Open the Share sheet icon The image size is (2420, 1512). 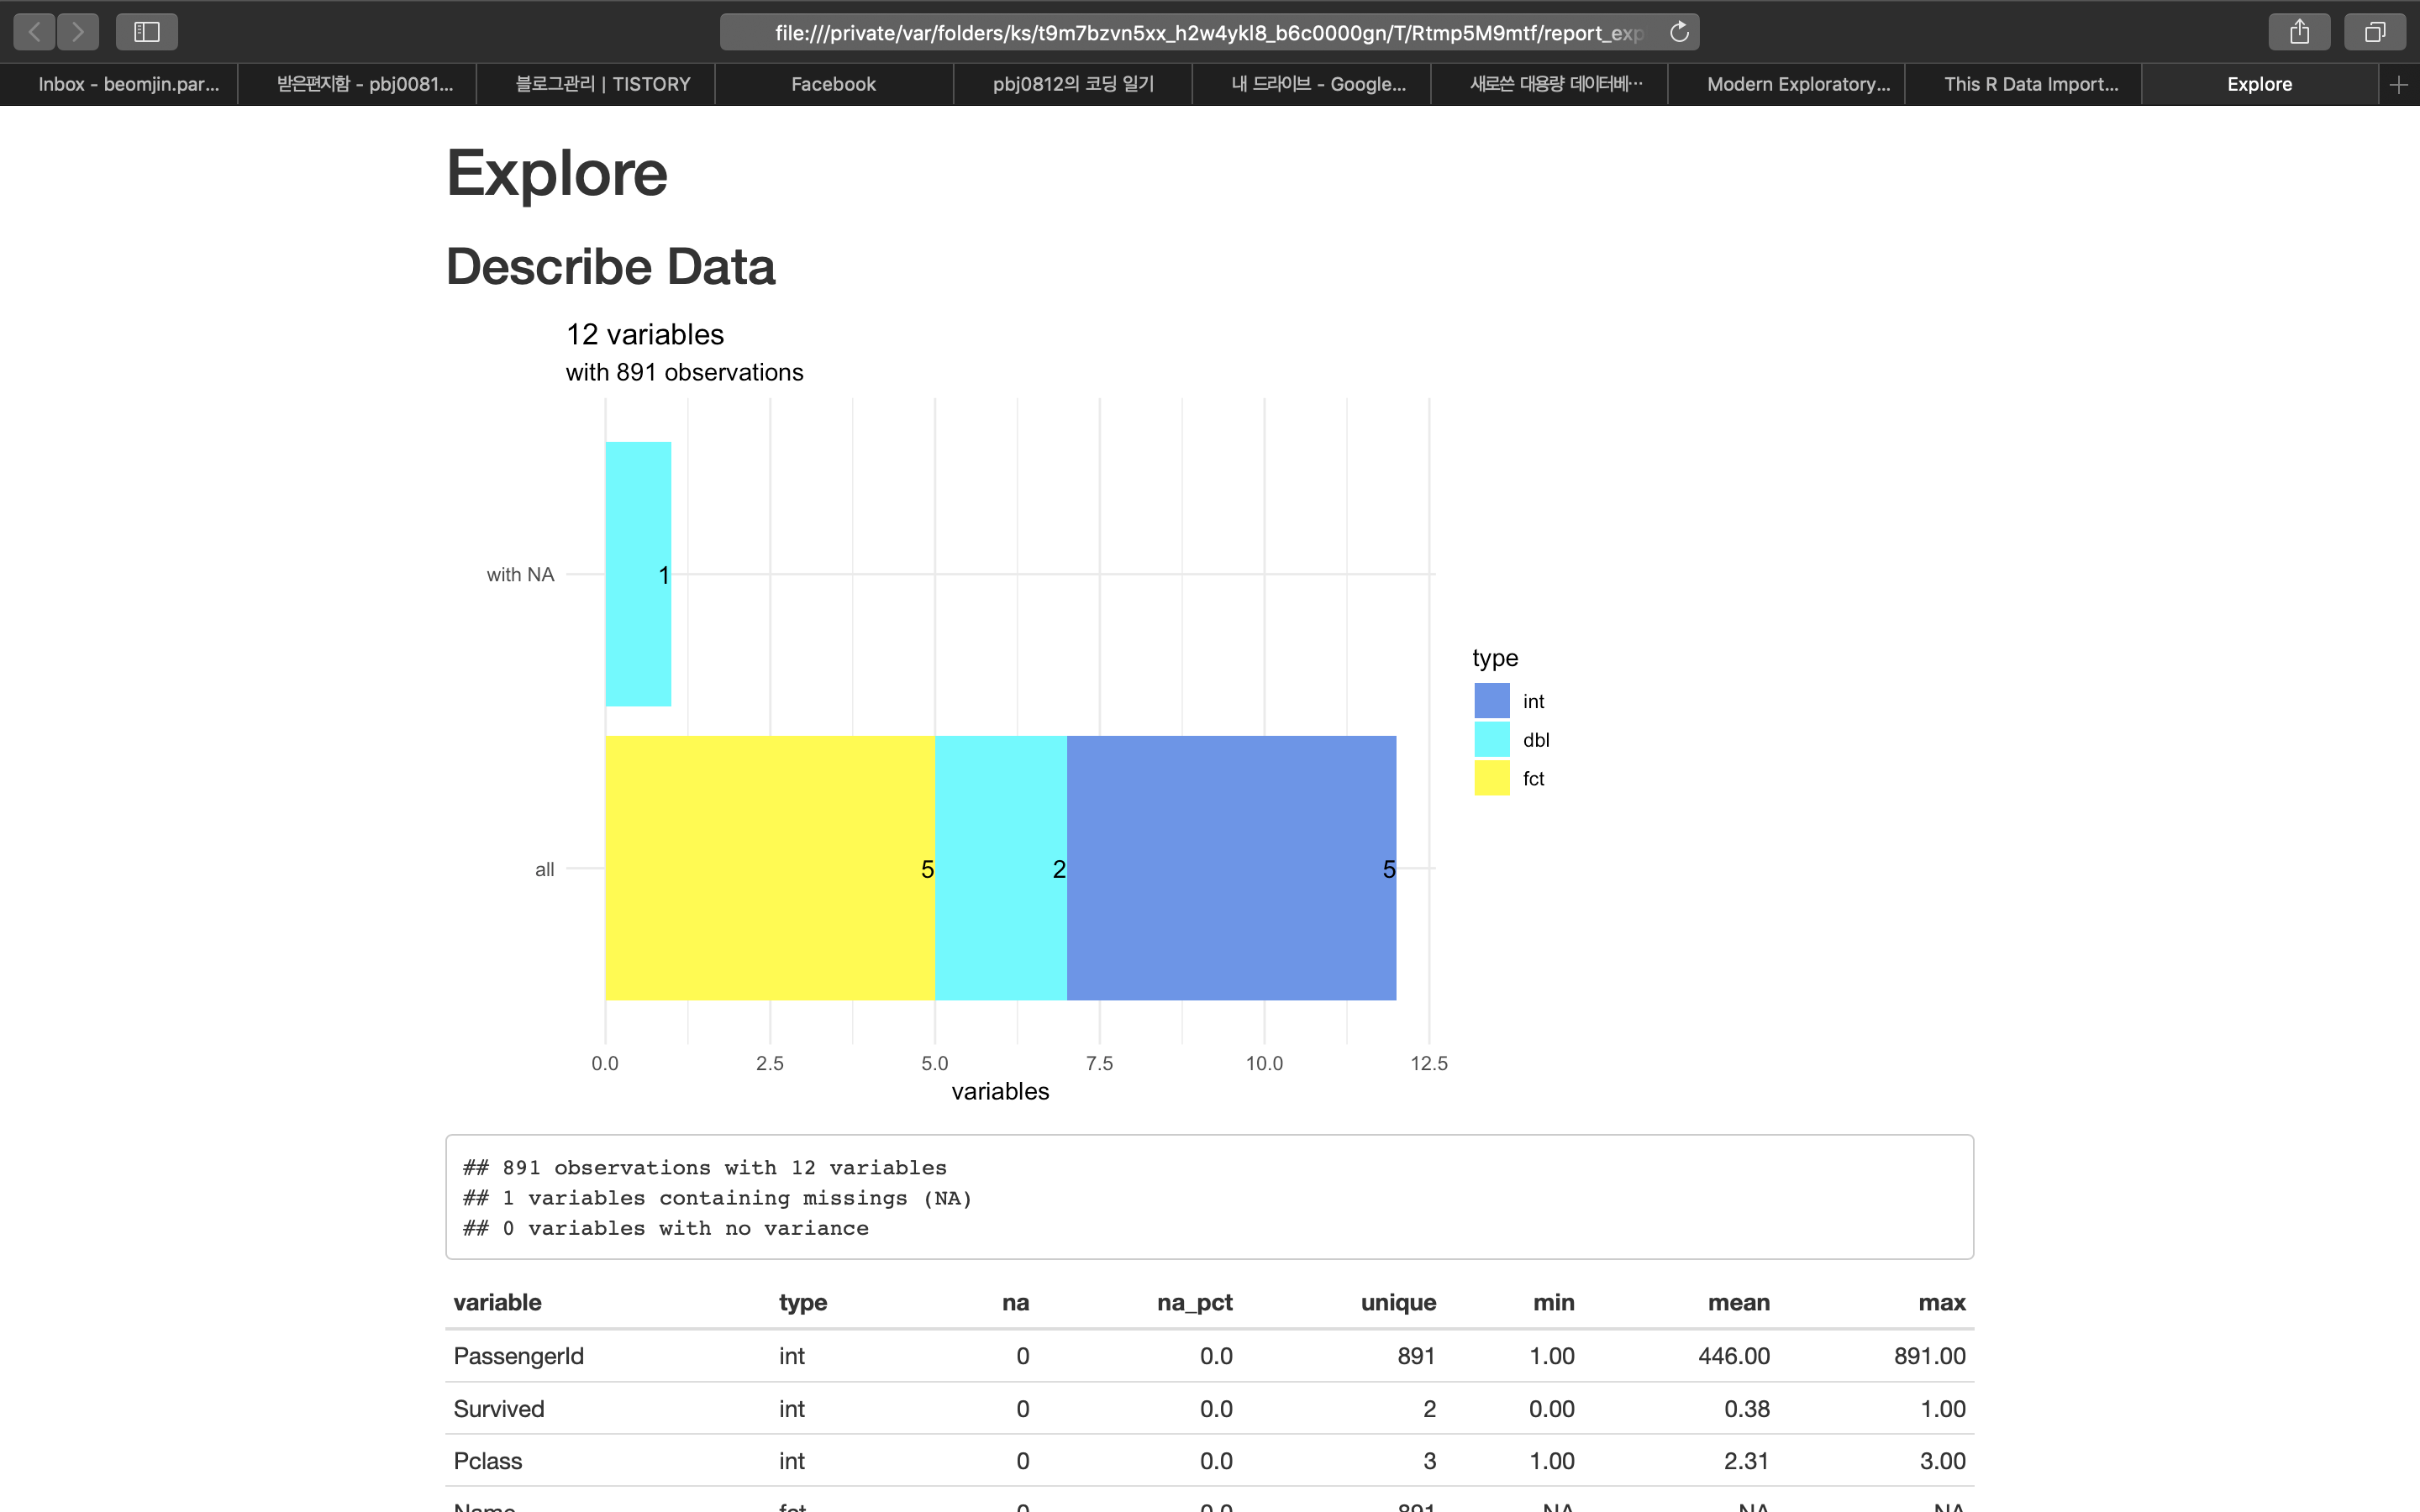[2299, 32]
